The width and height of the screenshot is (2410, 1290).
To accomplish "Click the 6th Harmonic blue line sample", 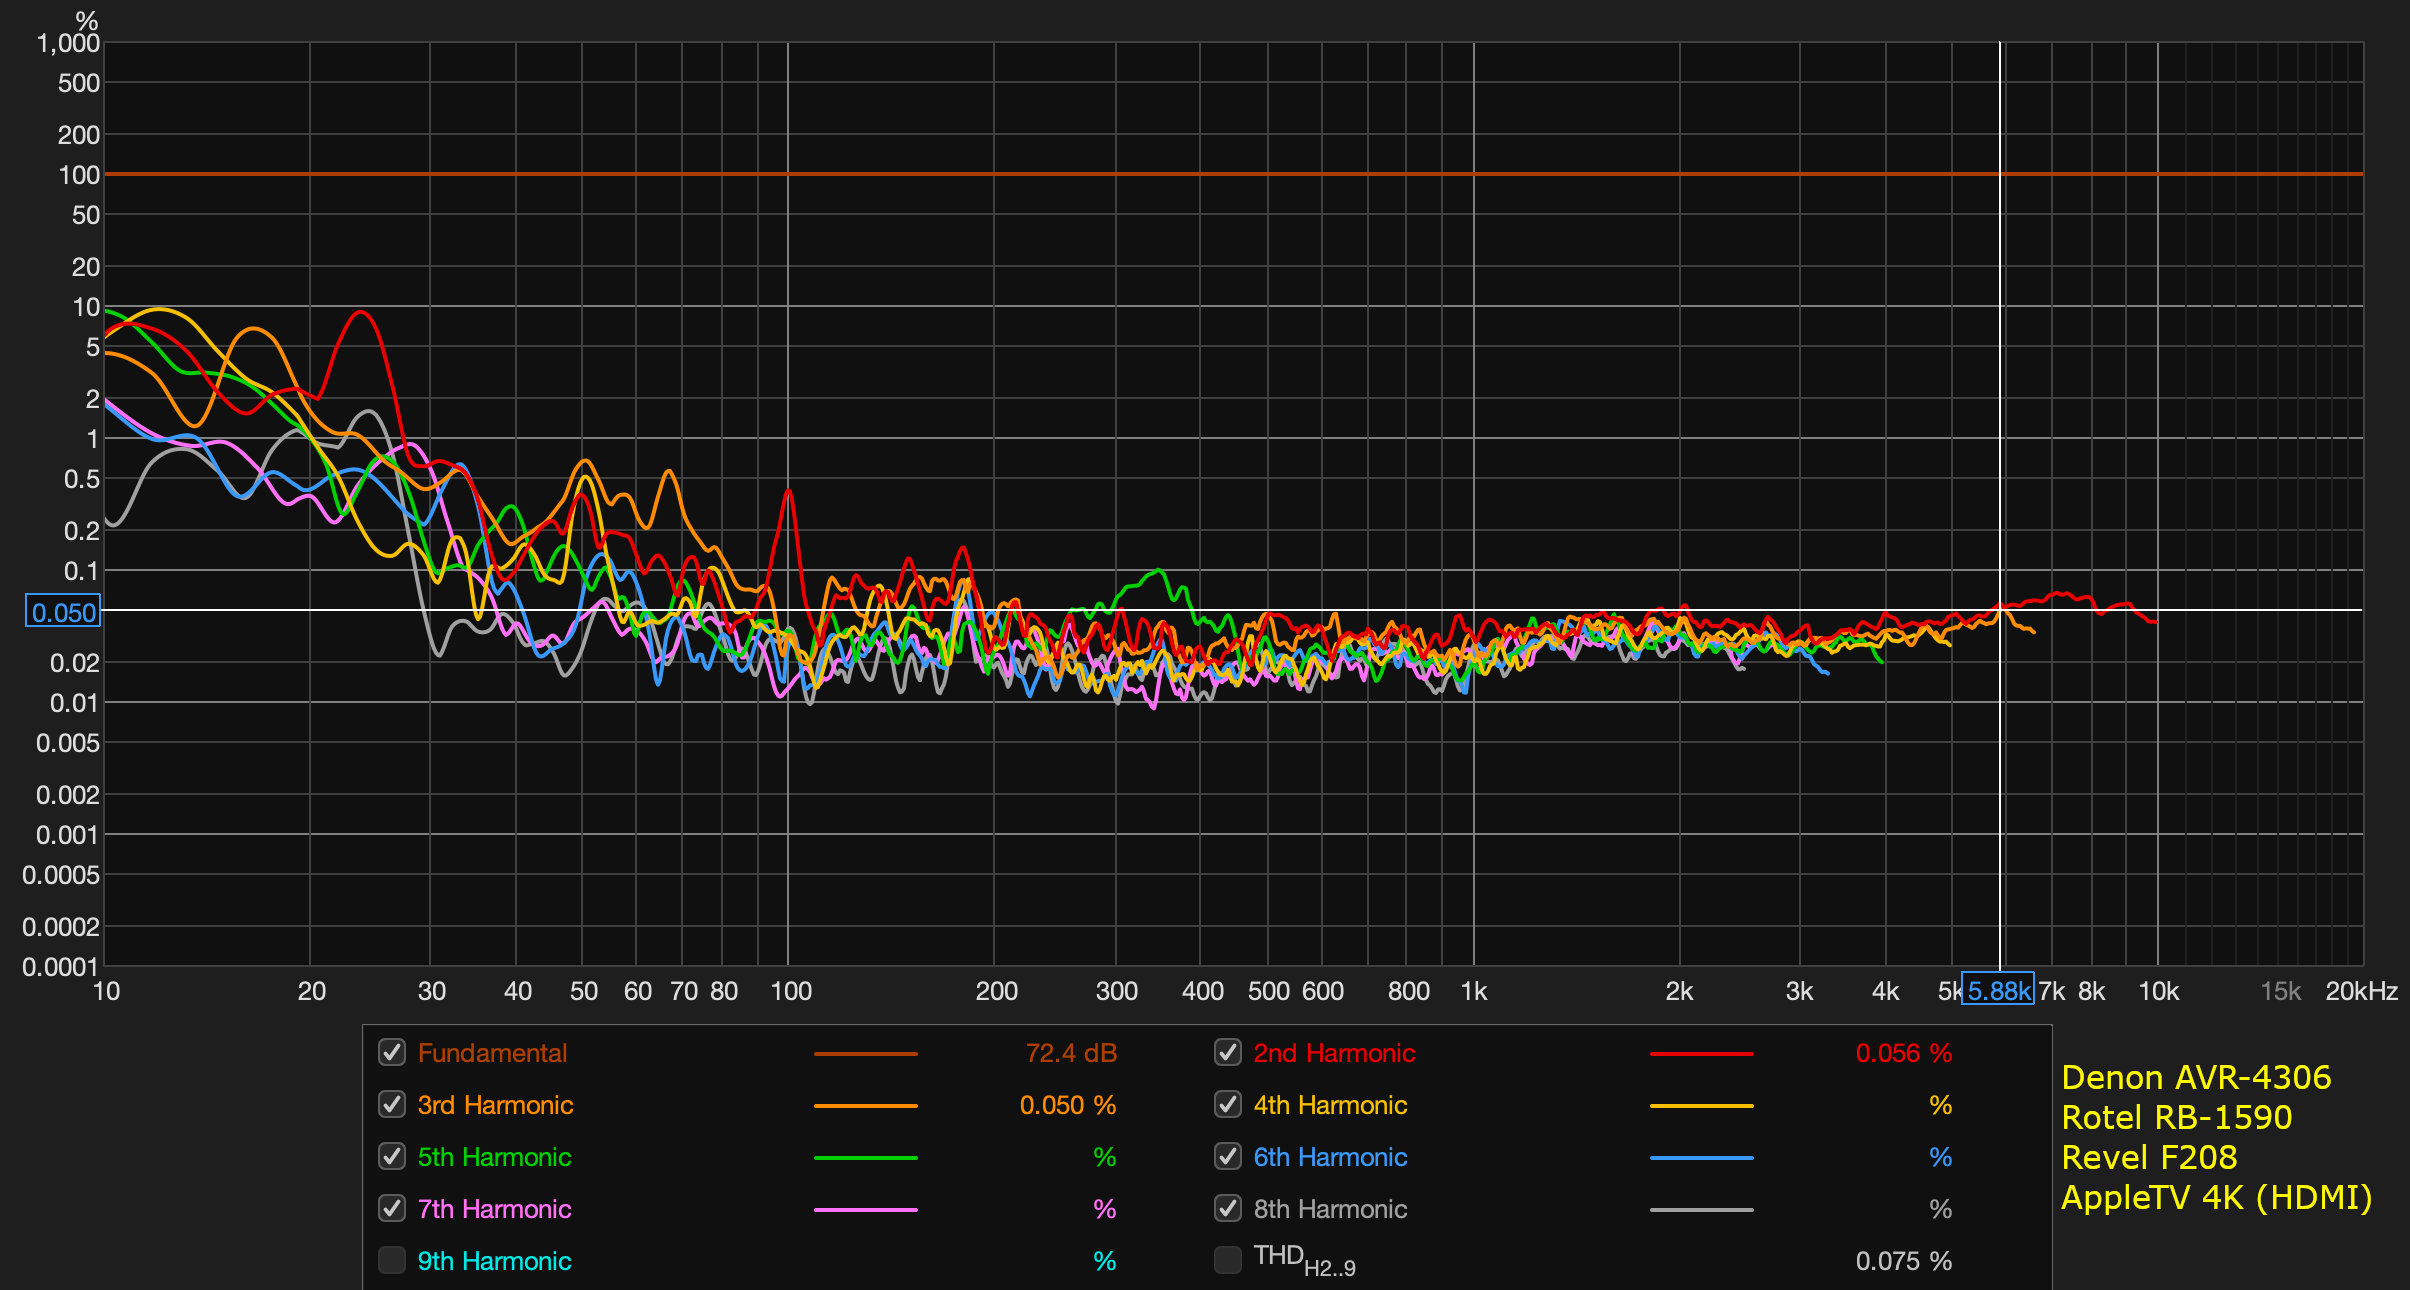I will 1702,1158.
